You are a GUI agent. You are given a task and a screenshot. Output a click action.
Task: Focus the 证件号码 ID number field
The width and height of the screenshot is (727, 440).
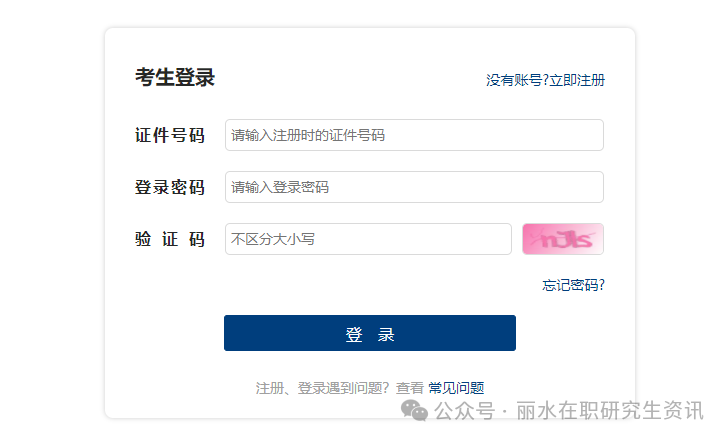point(414,135)
